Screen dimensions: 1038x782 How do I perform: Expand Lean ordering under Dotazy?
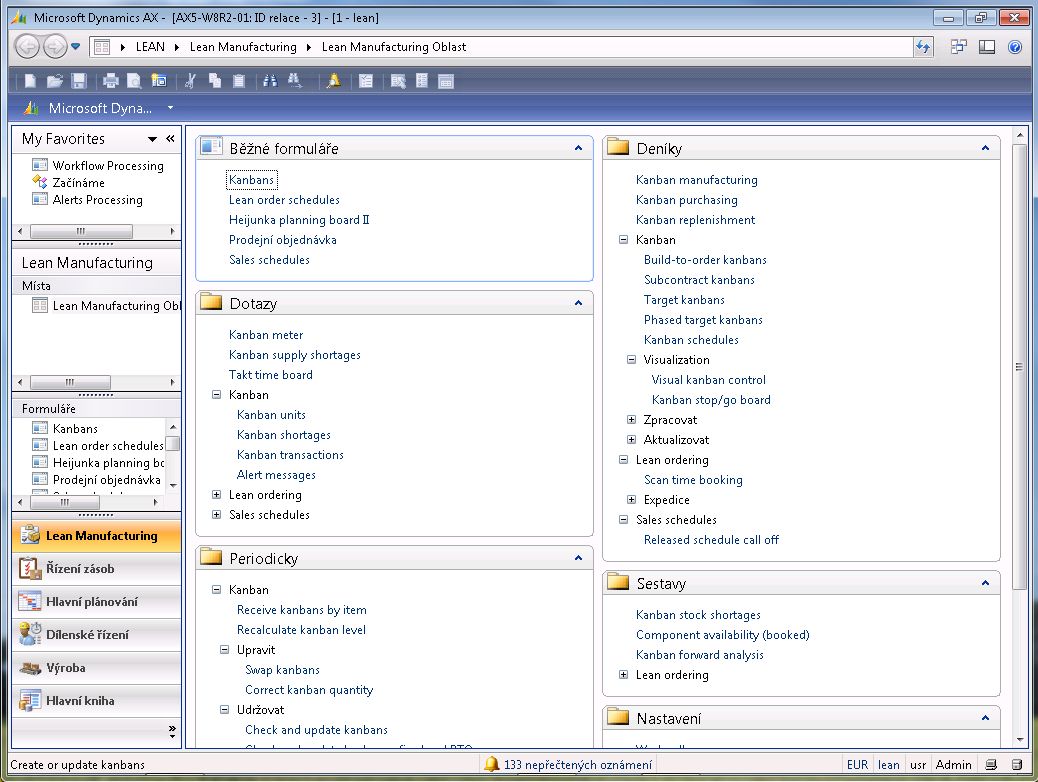click(x=216, y=495)
